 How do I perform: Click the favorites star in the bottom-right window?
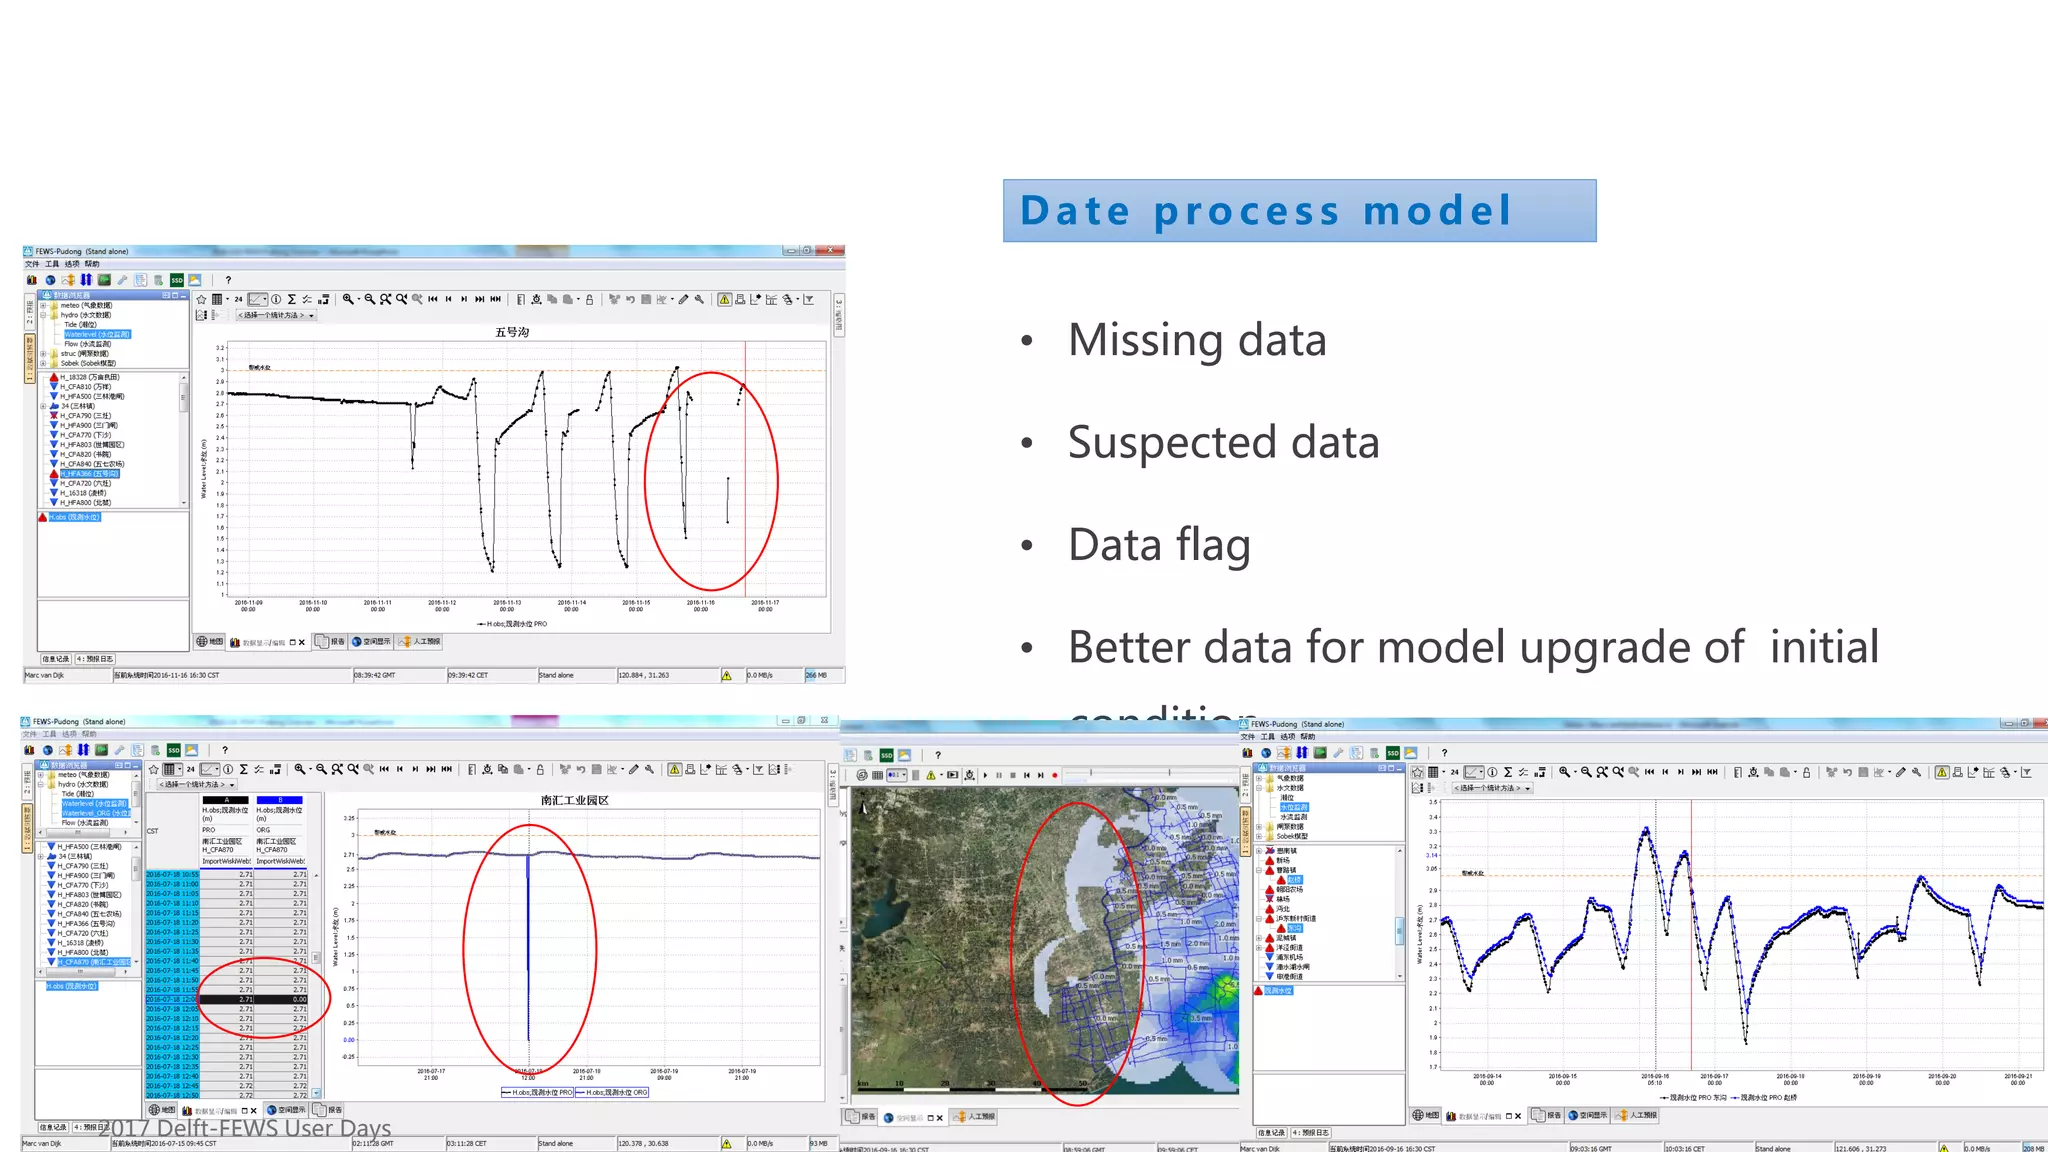point(1417,772)
